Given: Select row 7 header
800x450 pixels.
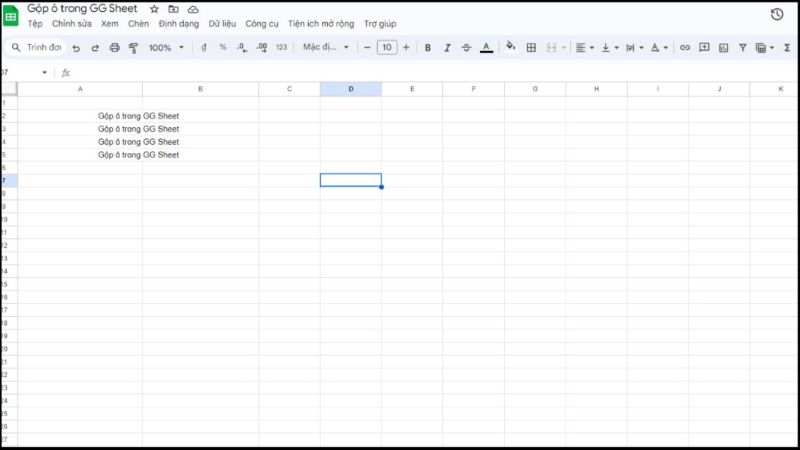Looking at the screenshot, I should 9,181.
